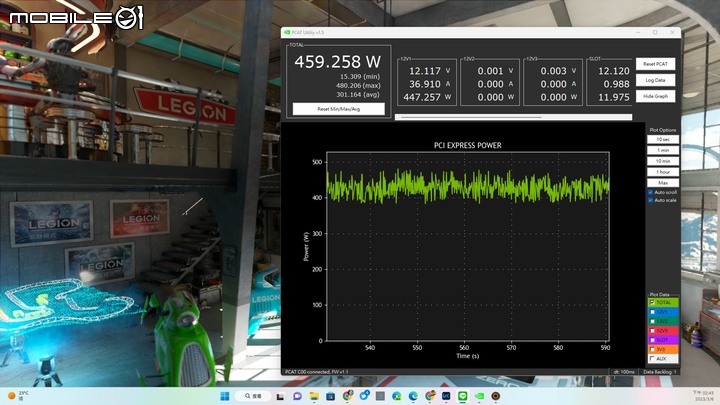
Task: Enable the 12V2 plot data checkbox
Action: pyautogui.click(x=652, y=321)
